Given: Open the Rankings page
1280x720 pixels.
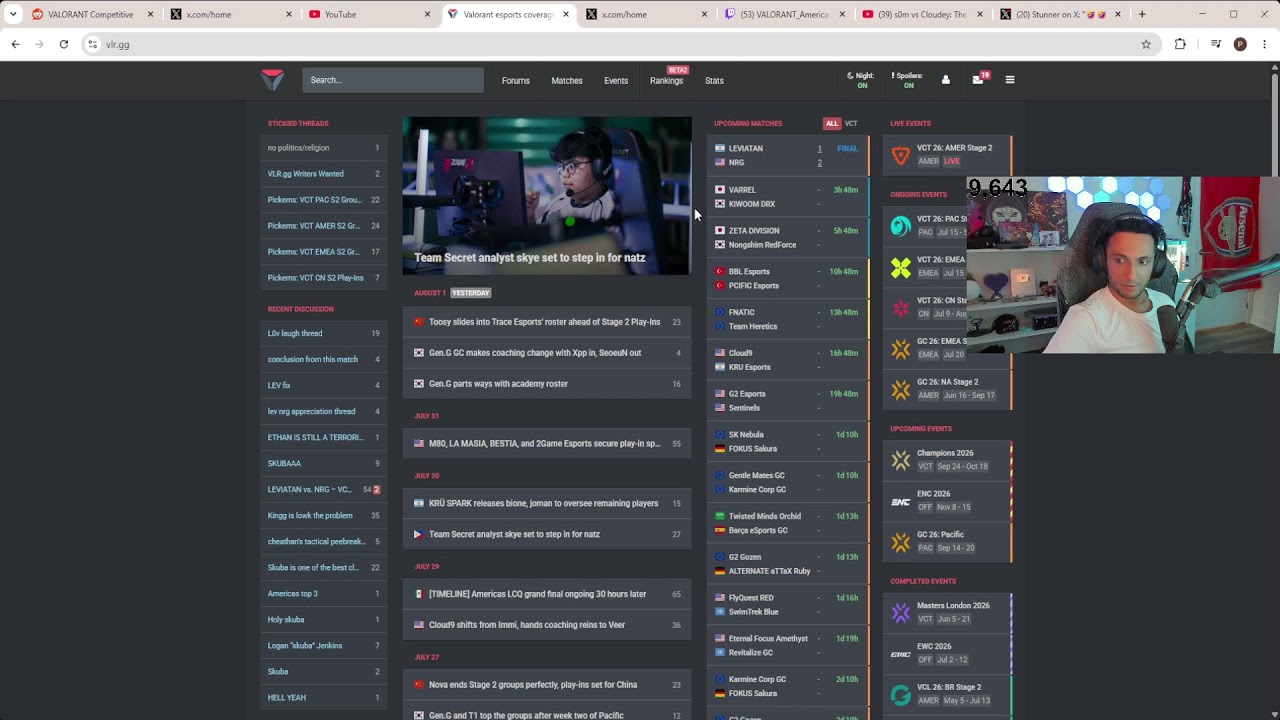Looking at the screenshot, I should click(x=667, y=81).
